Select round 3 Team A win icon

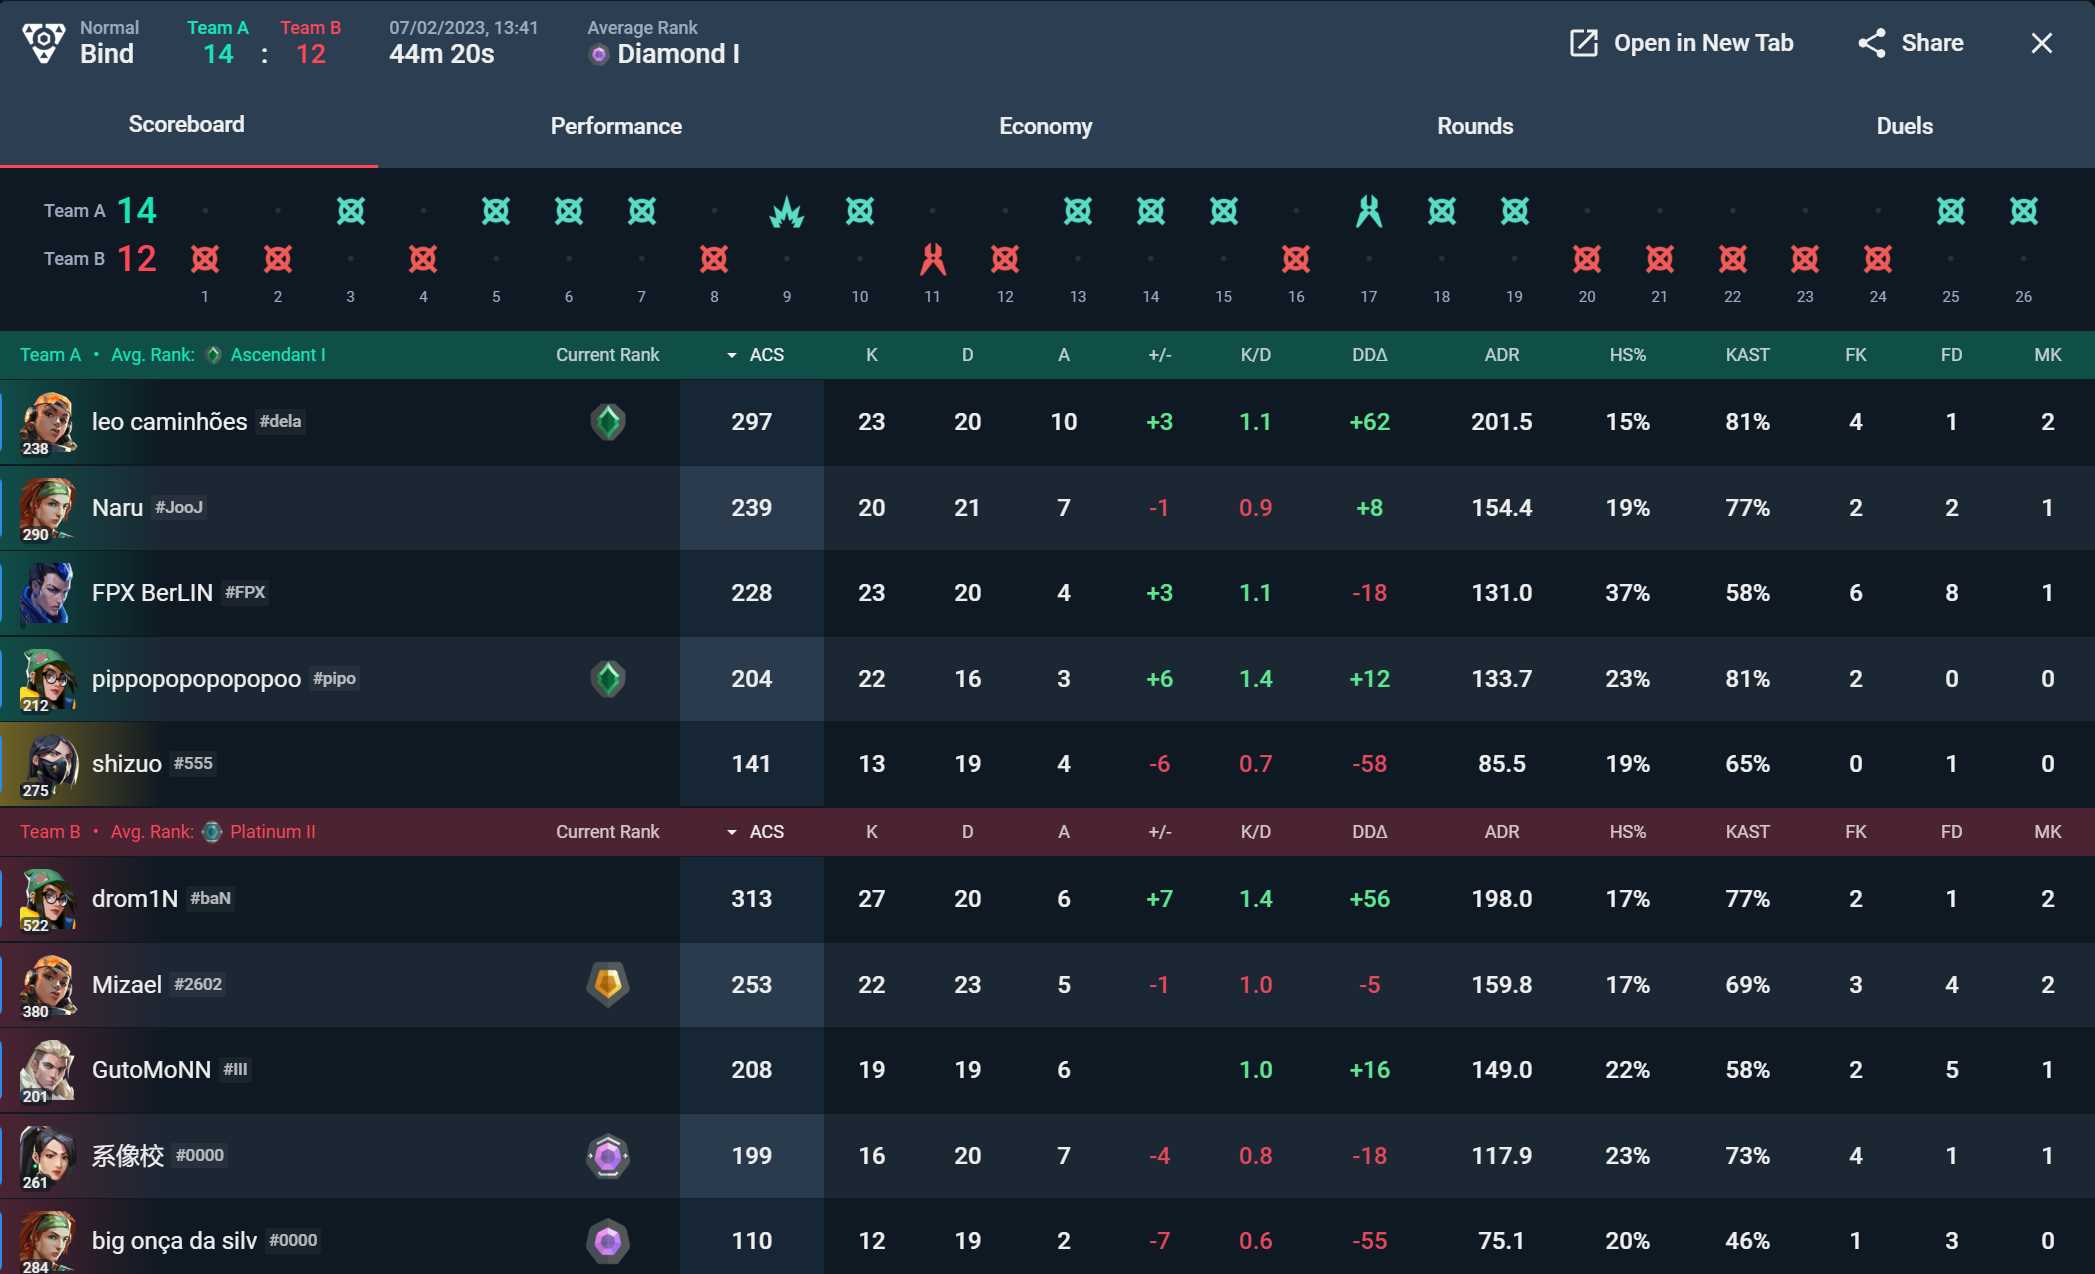[x=351, y=211]
